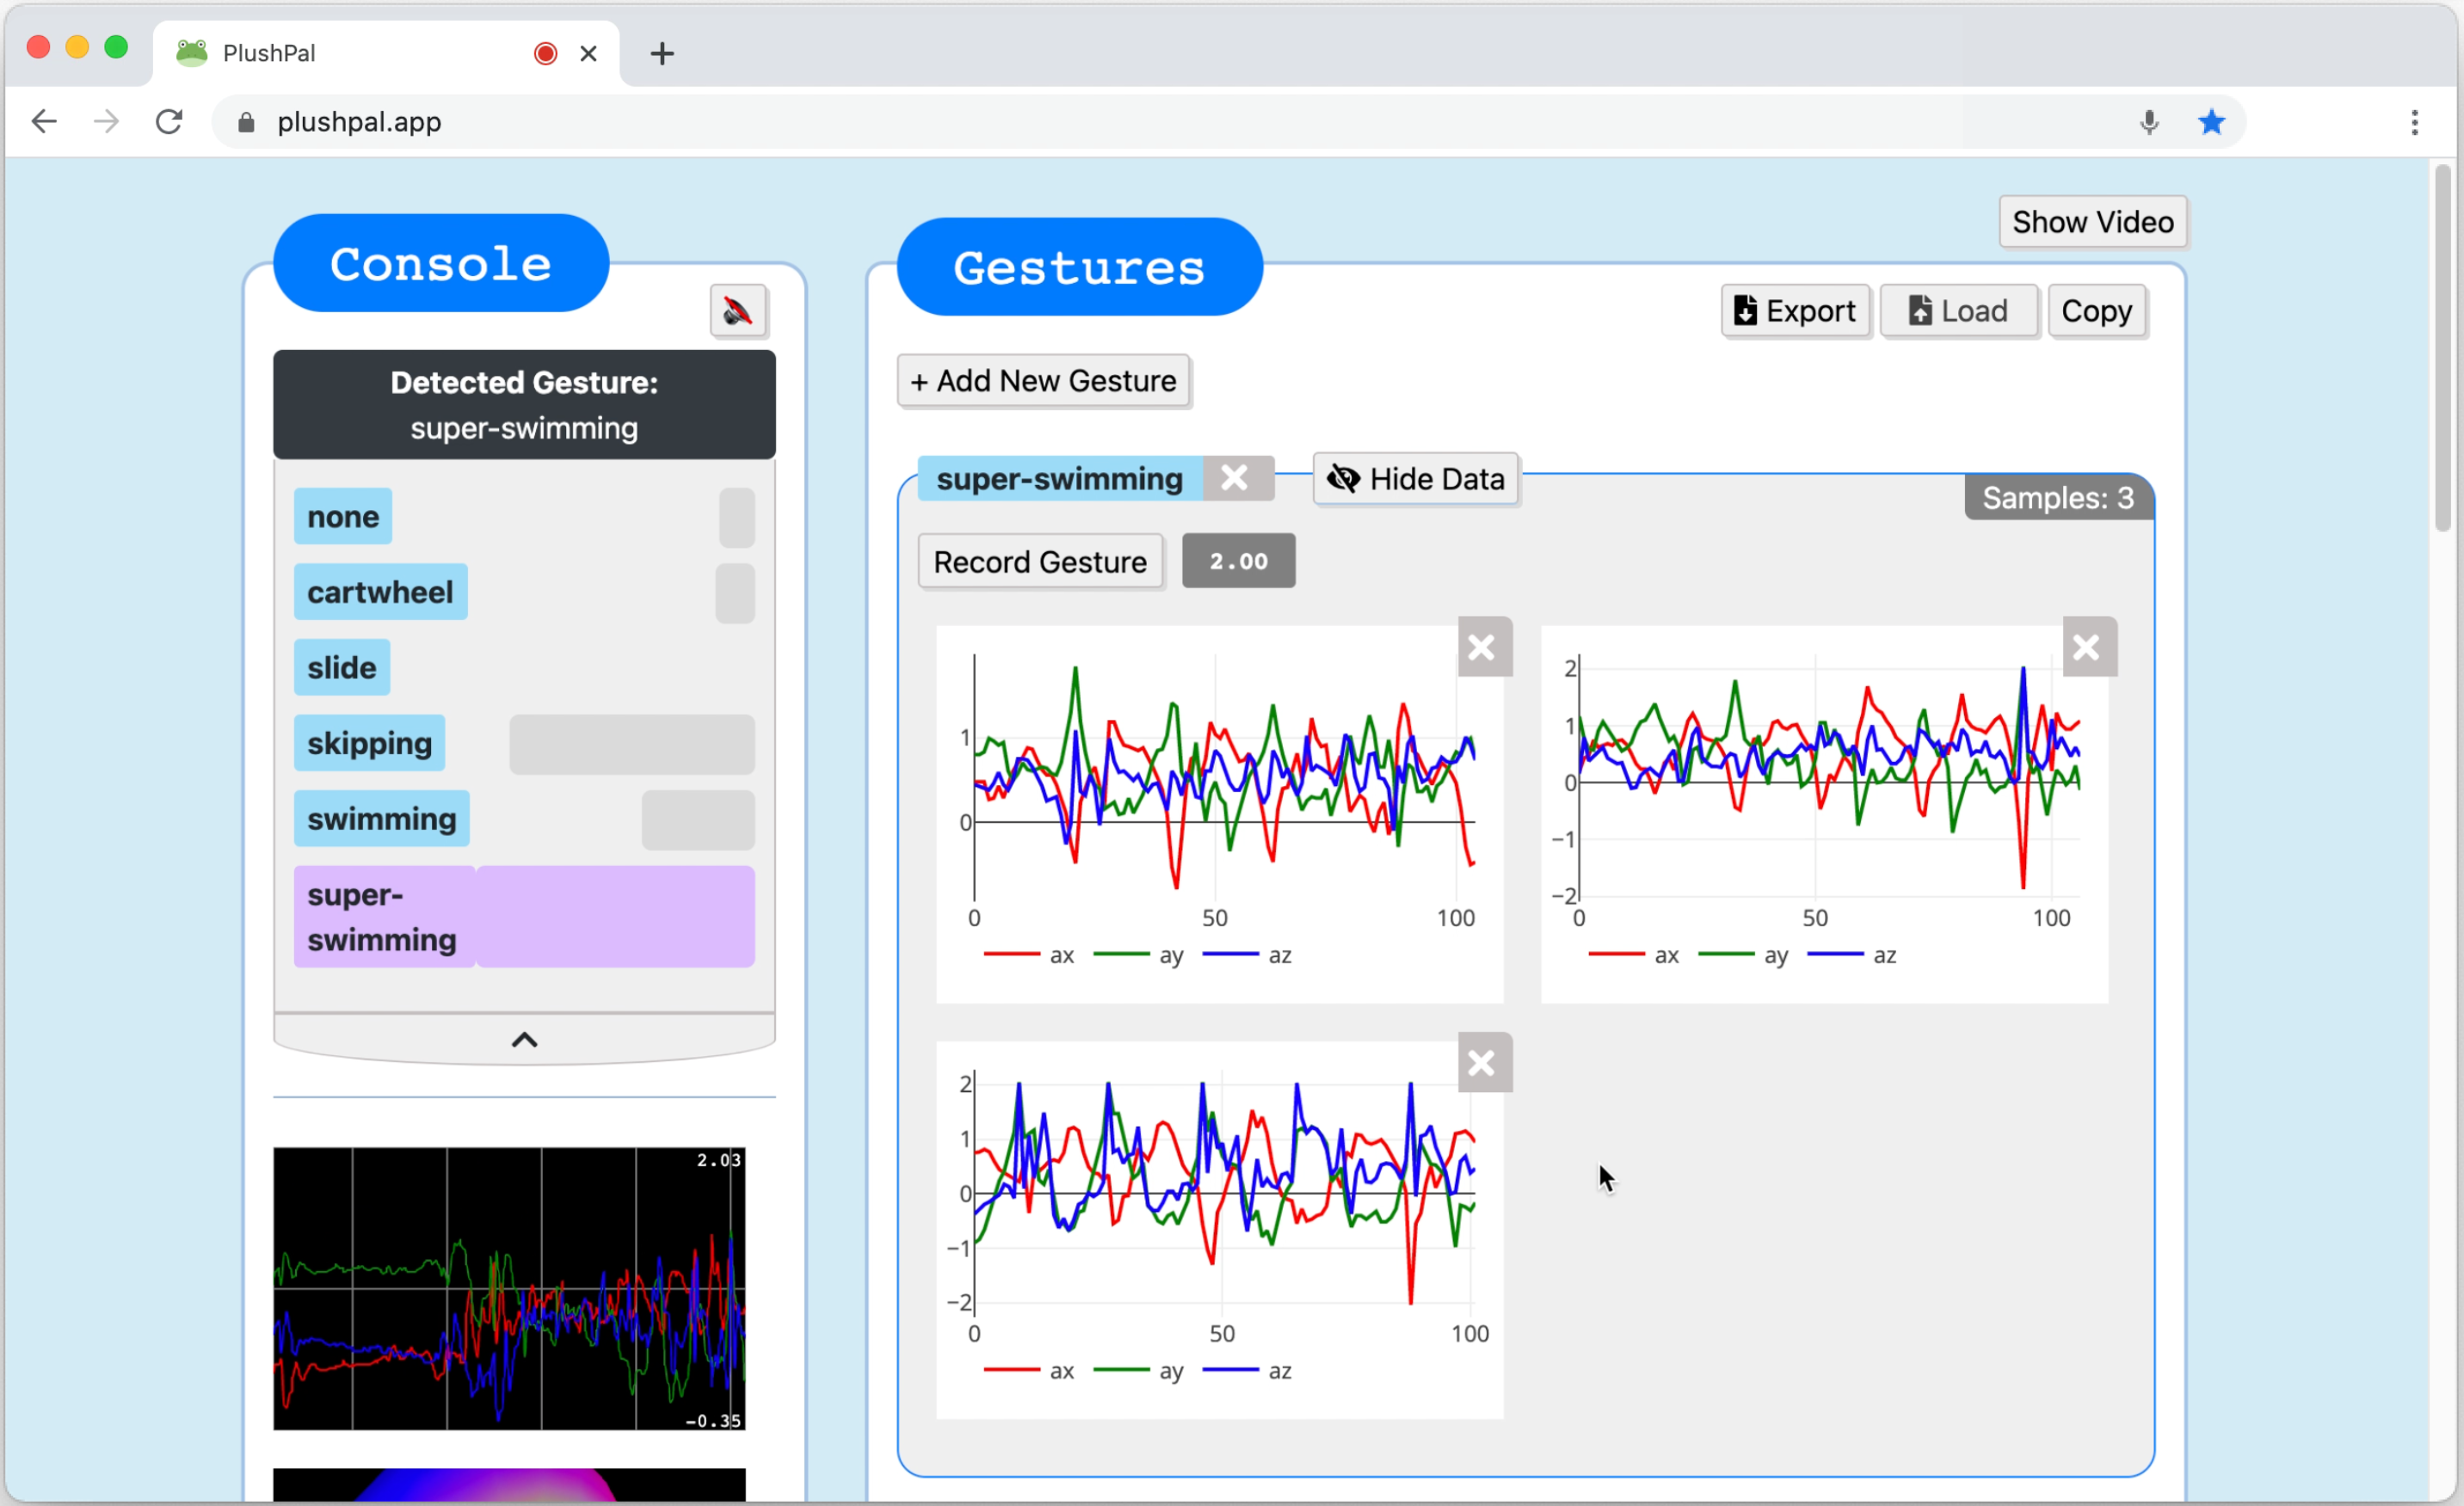
Task: Click the Samples: 3 badge
Action: (2057, 498)
